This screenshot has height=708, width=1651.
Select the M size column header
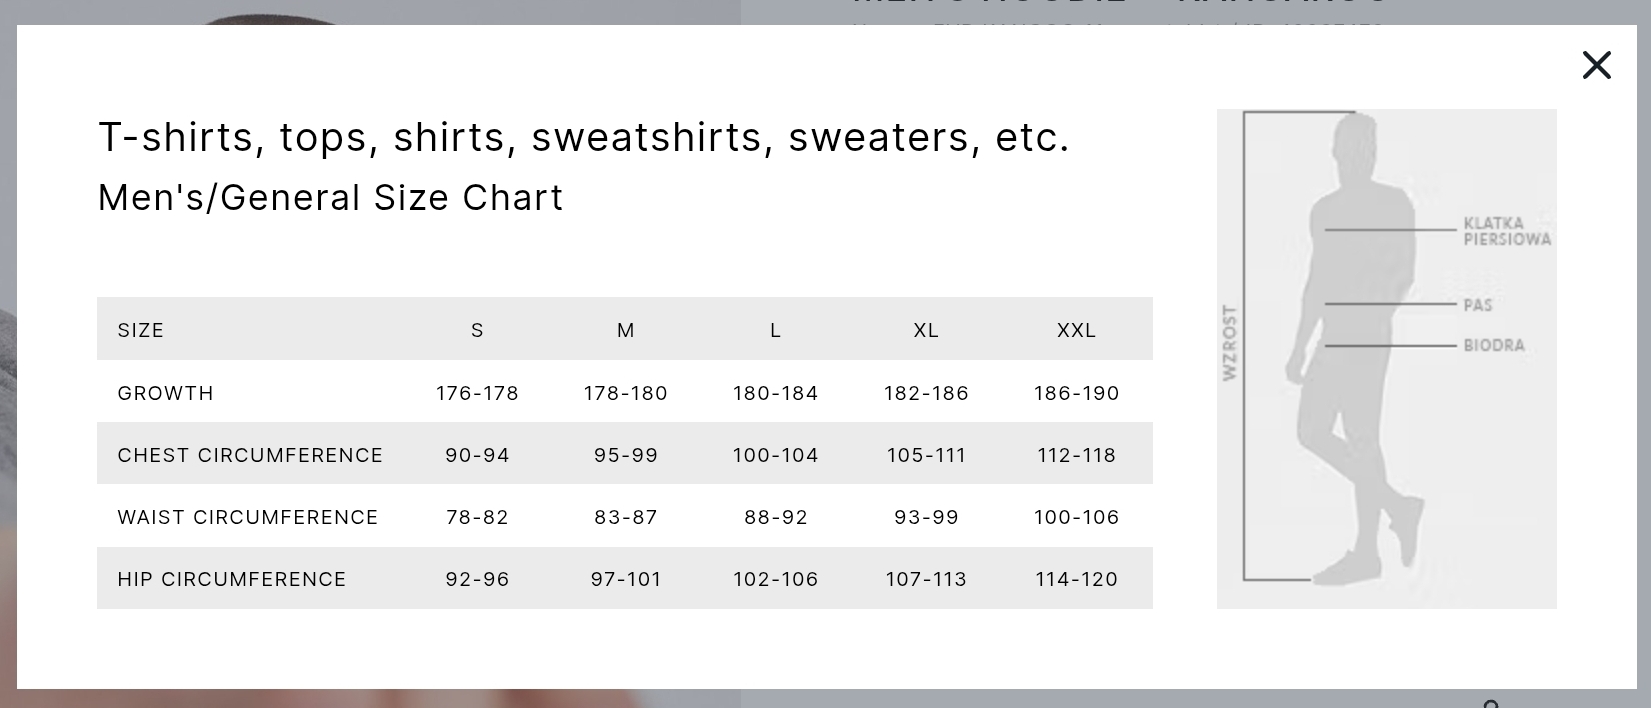[x=626, y=330]
